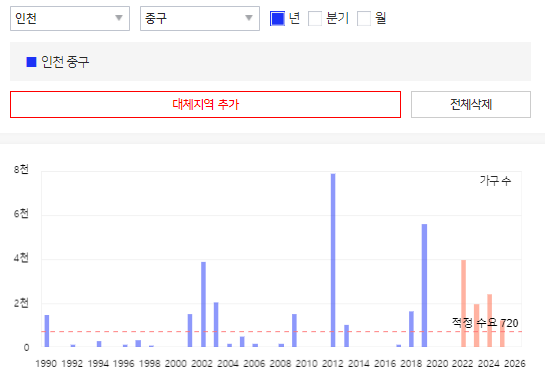547x377 pixels.
Task: Click the 1990 blue bar
Action: (x=47, y=331)
